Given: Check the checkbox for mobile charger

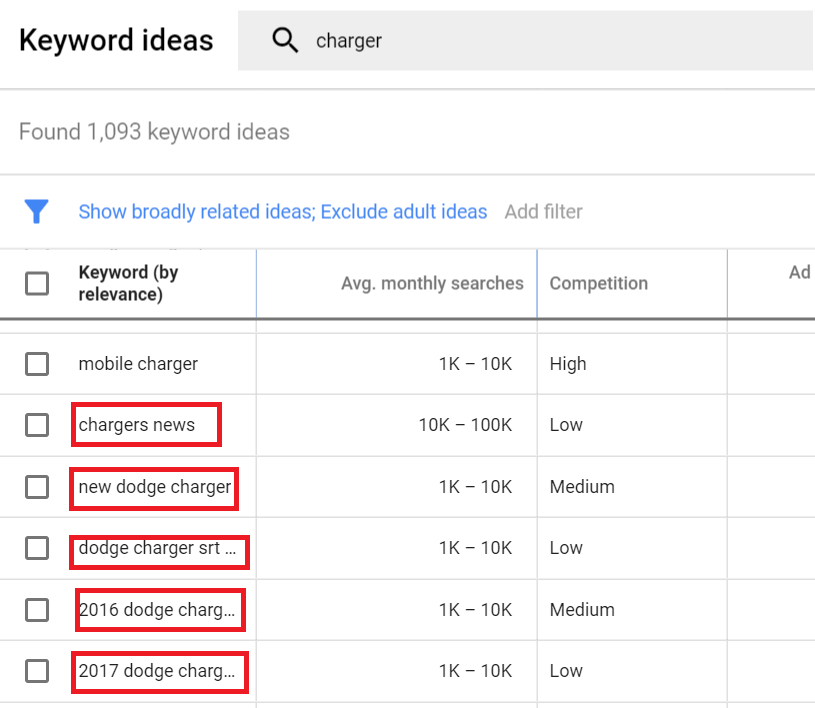Looking at the screenshot, I should pos(37,364).
